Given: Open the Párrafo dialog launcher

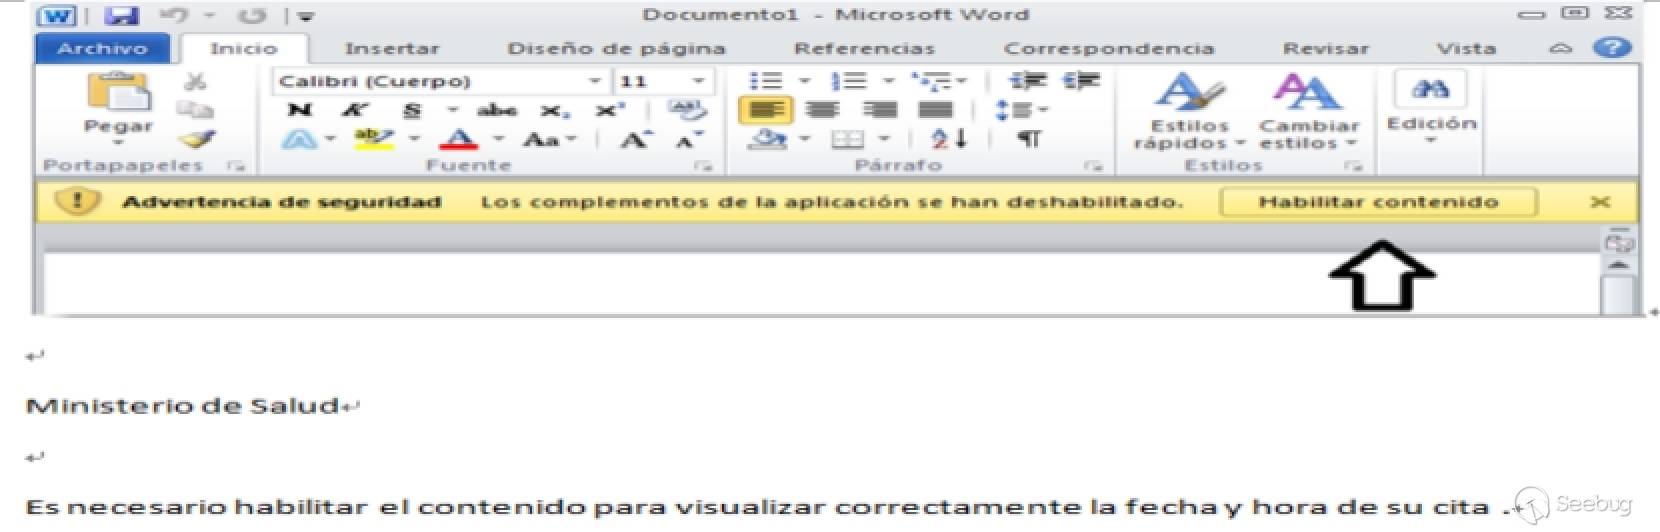Looking at the screenshot, I should click(x=1093, y=166).
